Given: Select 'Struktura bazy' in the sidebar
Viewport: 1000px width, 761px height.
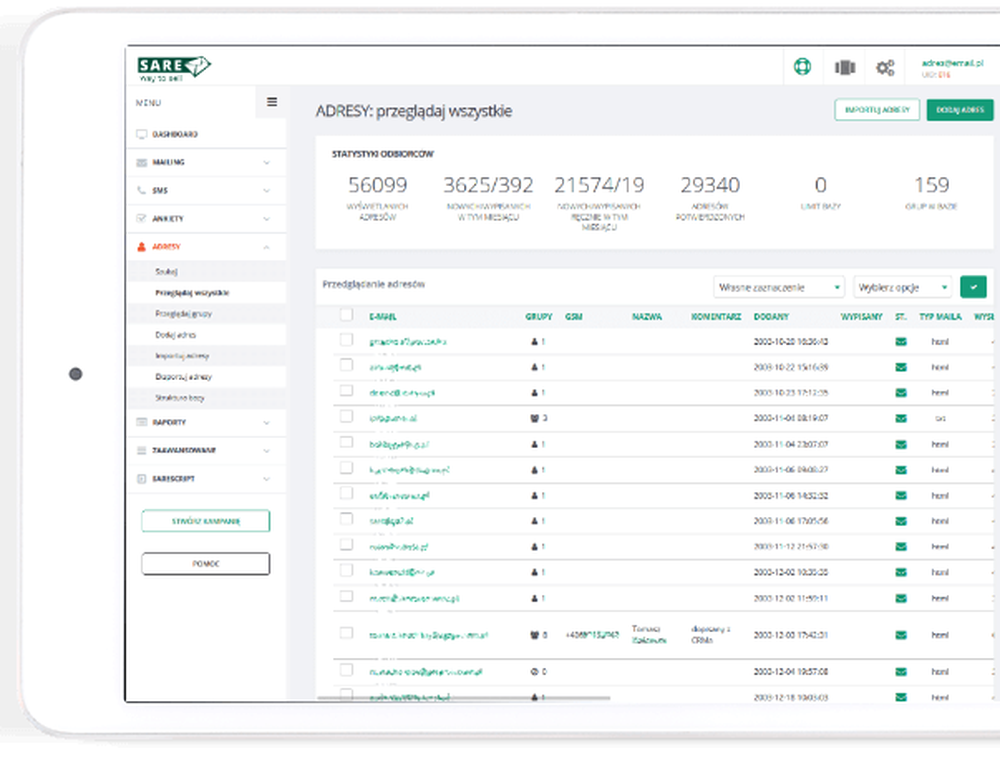Looking at the screenshot, I should tap(180, 398).
